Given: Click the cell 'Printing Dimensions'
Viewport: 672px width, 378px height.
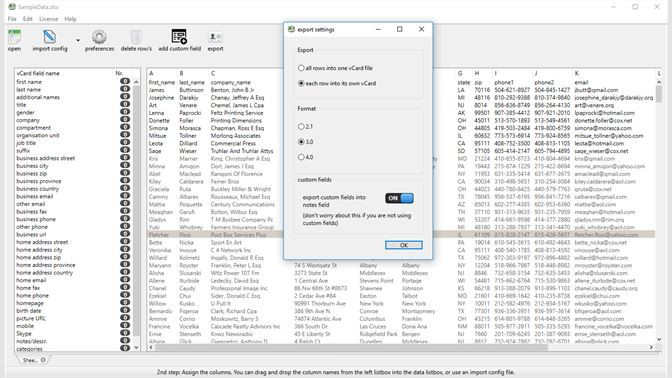Looking at the screenshot, I should (x=236, y=120).
